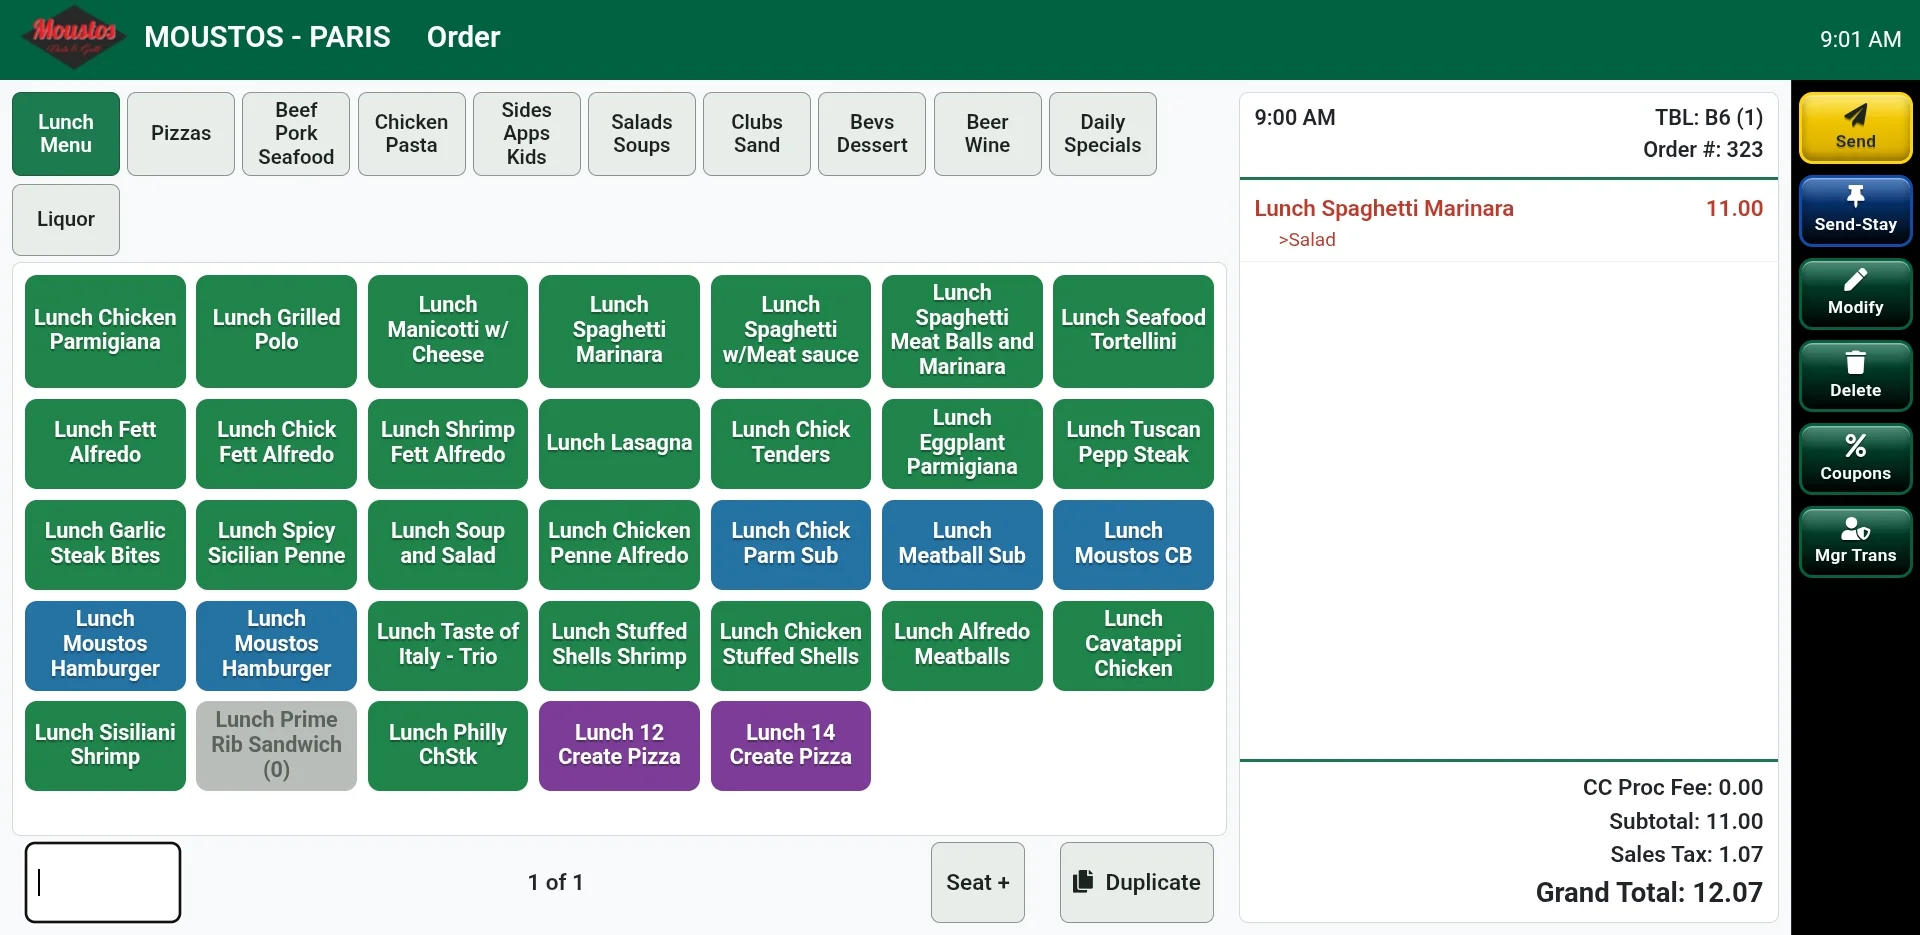The image size is (1920, 935).
Task: Click the greyed Lunch Prime Rib Sandwich (0)
Action: point(276,746)
